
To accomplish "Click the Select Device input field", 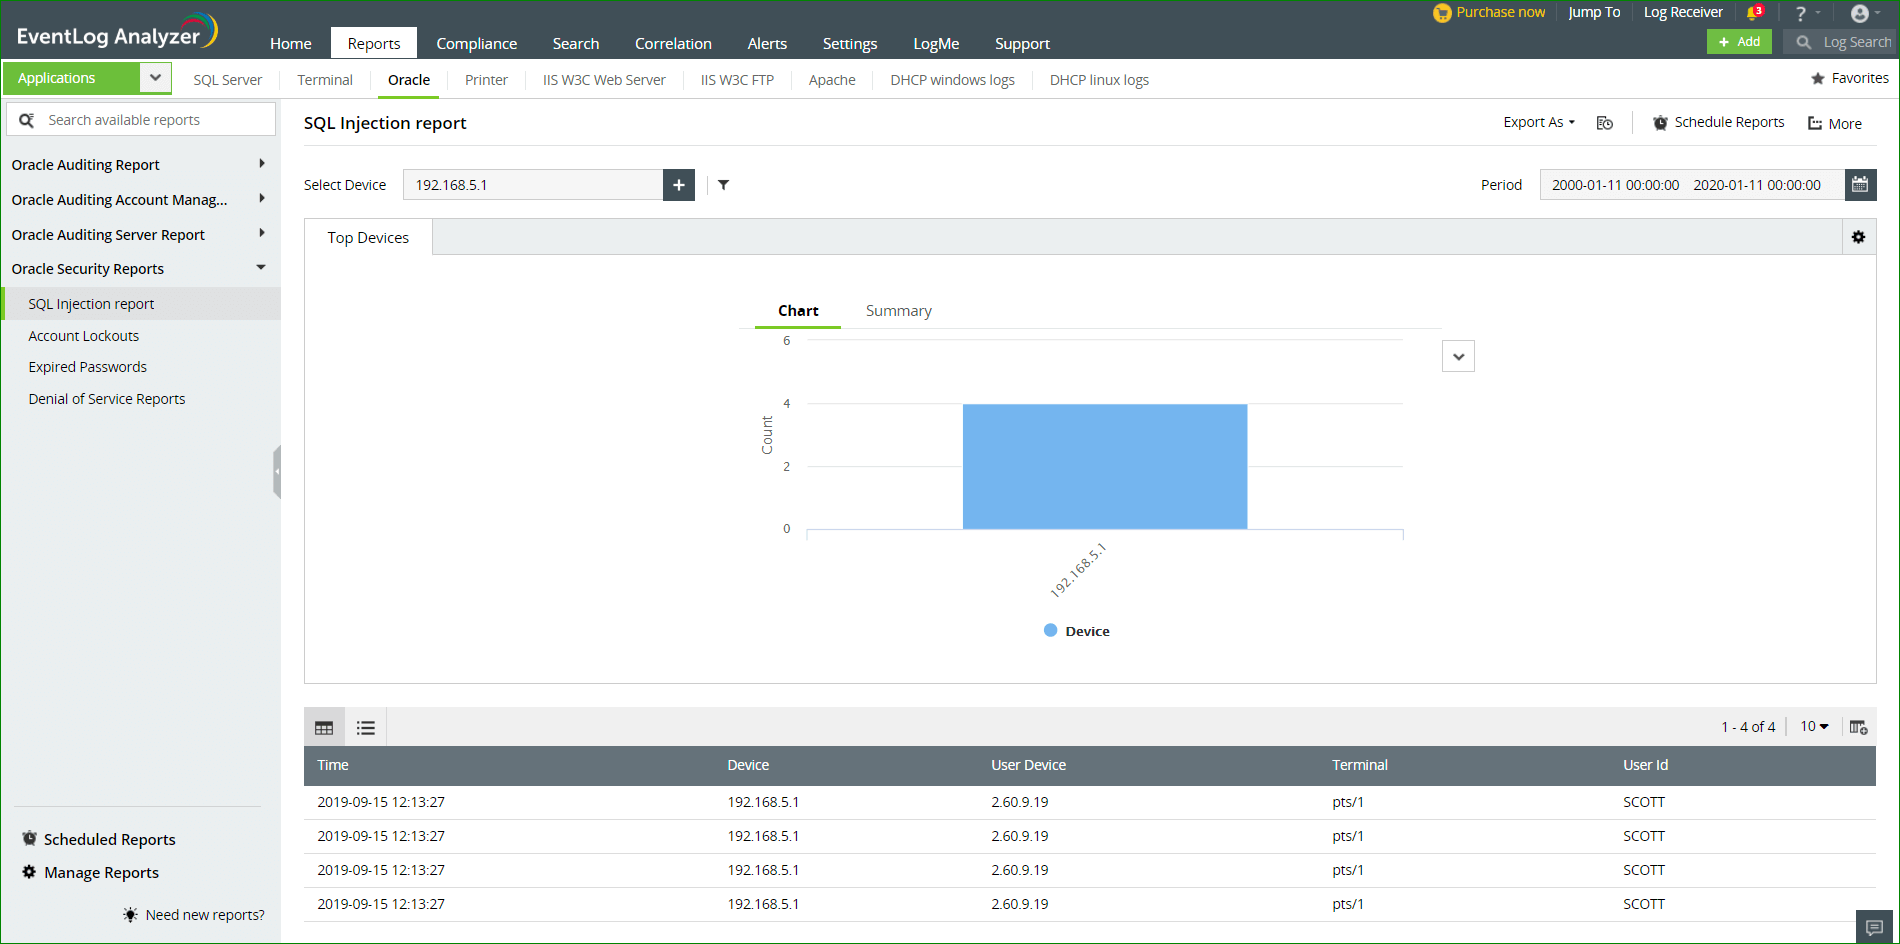I will point(533,185).
